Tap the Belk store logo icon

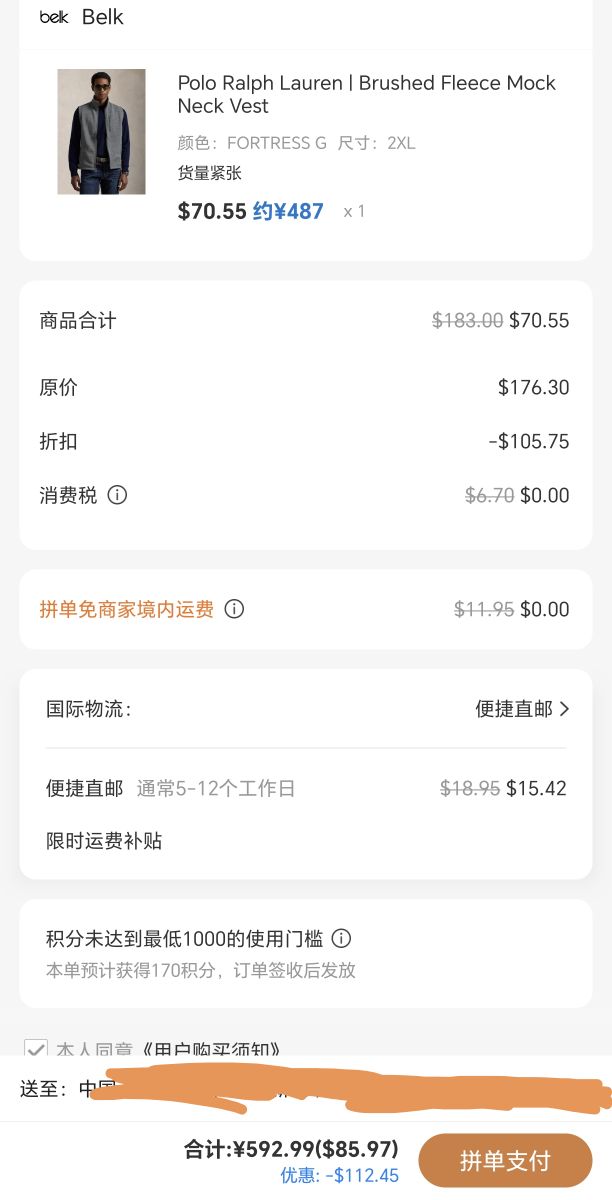pos(54,17)
